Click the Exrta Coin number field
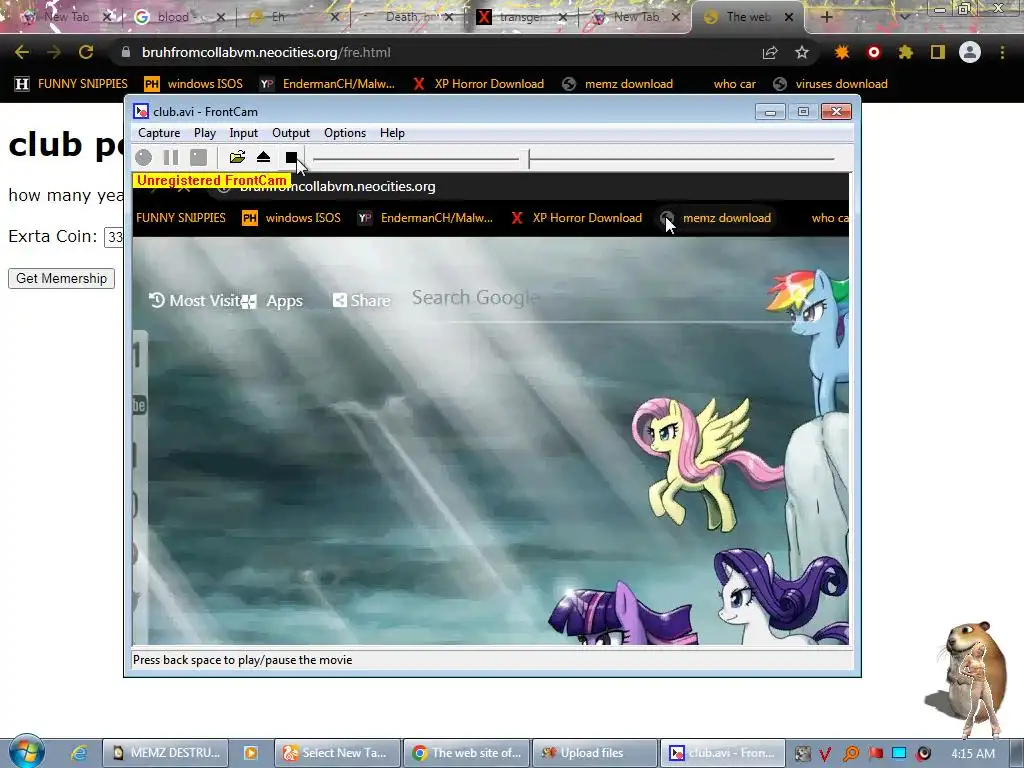Image resolution: width=1024 pixels, height=768 pixels. click(x=114, y=236)
